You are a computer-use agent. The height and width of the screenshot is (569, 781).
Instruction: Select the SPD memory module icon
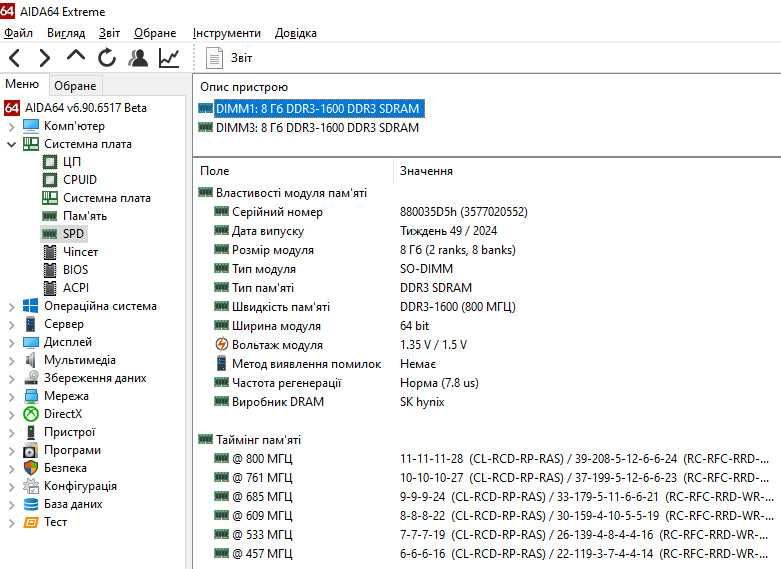(50, 234)
